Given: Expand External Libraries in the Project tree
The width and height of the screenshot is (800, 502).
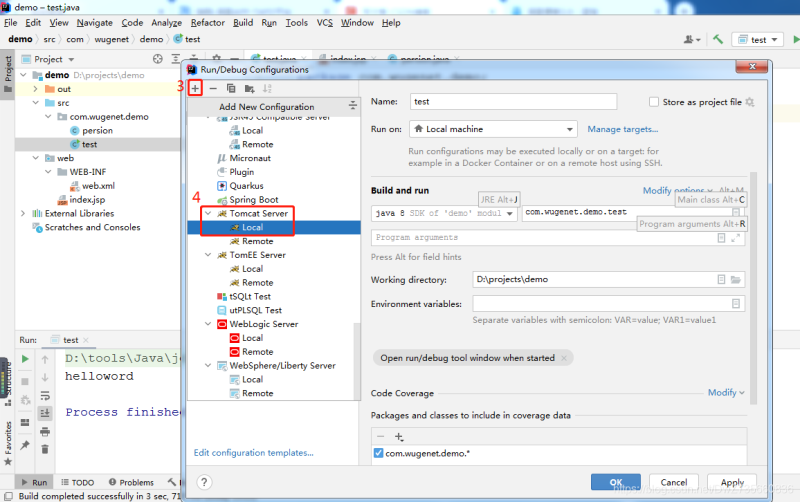Looking at the screenshot, I should (23, 213).
